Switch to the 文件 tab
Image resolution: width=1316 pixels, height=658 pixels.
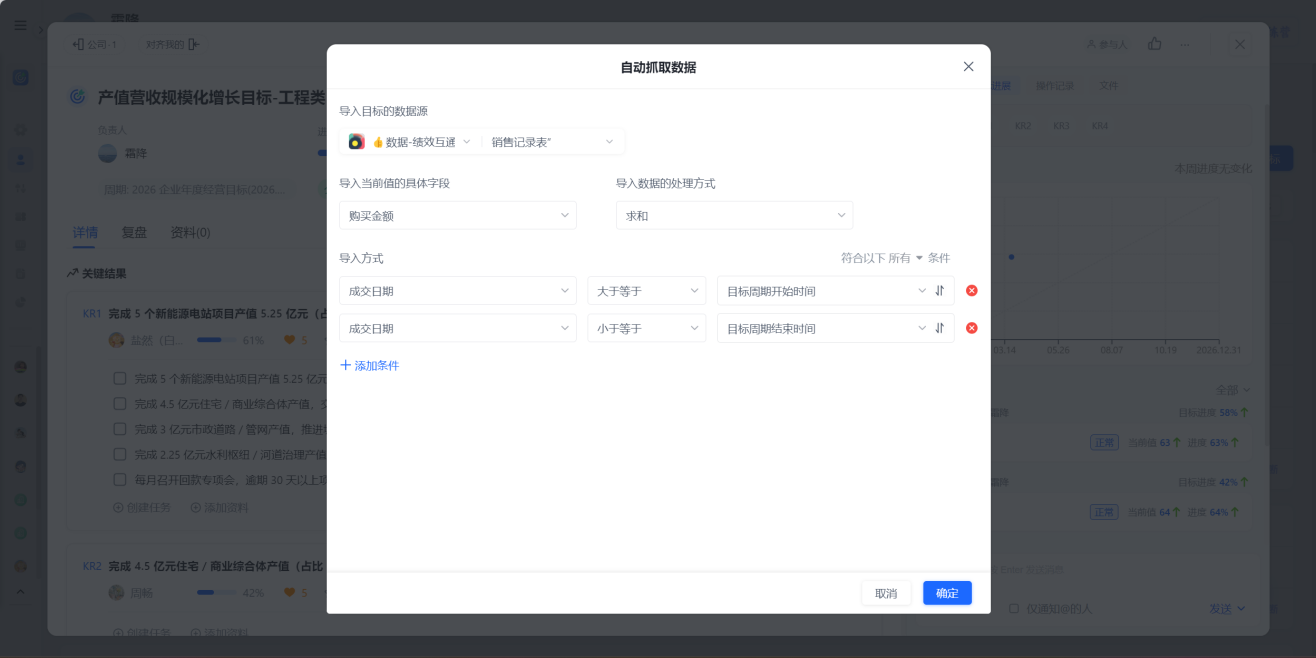pyautogui.click(x=1109, y=86)
